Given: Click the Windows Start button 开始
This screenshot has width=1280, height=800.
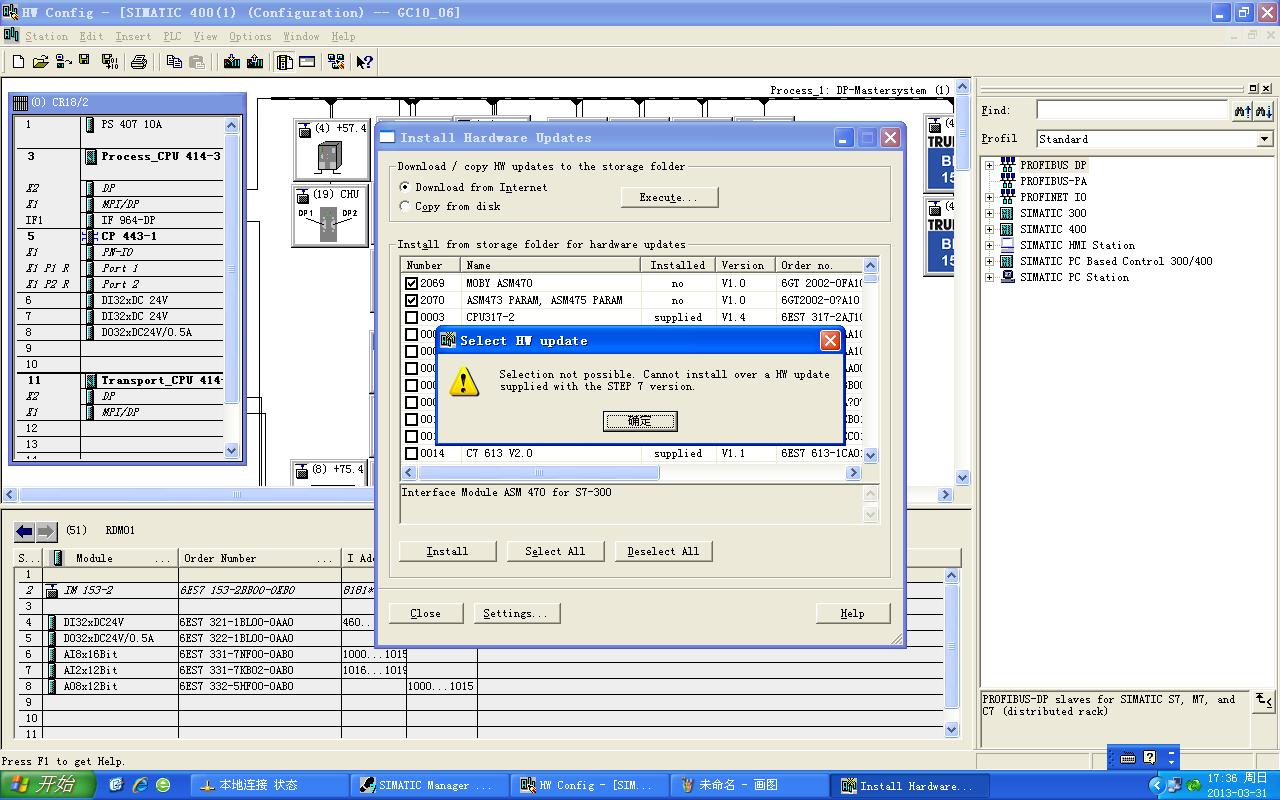Looking at the screenshot, I should coord(48,784).
